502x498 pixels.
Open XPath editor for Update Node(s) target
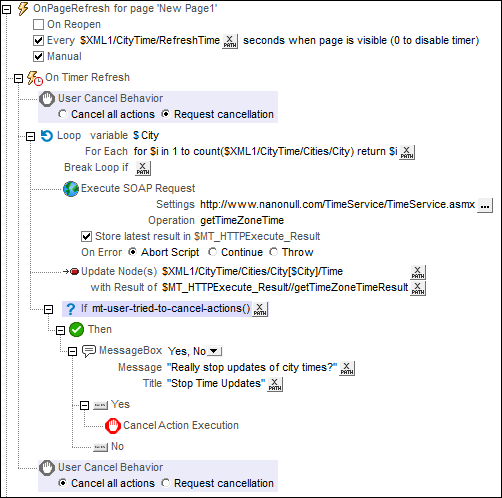418,272
